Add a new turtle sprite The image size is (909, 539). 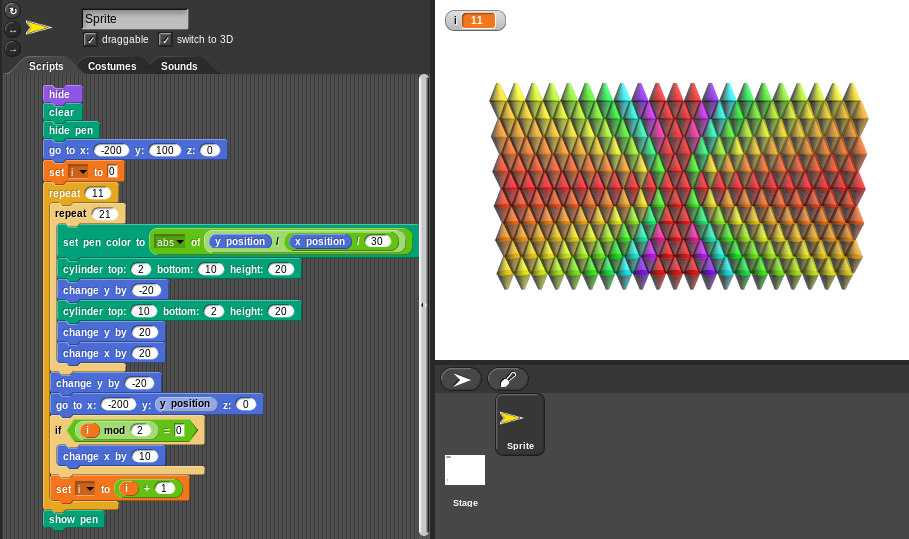pos(461,380)
